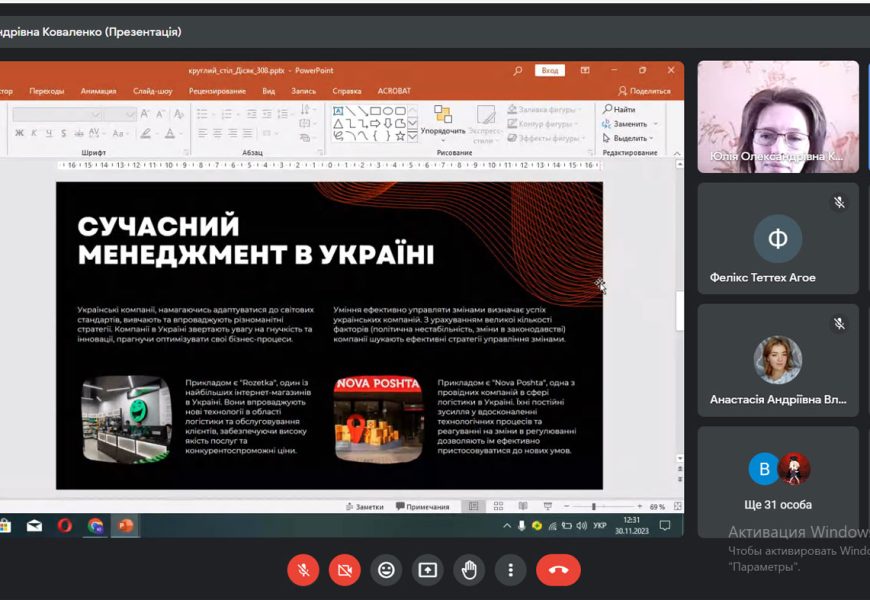Turn on the camera in the call

click(345, 570)
